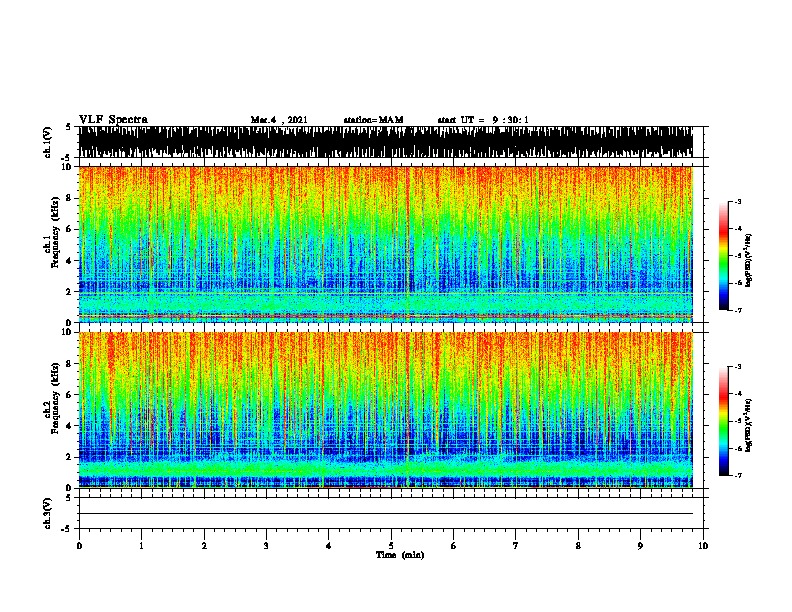This screenshot has height=612, width=792.
Task: Click the ch.2 color bar log(PSD) unit label
Action: pyautogui.click(x=749, y=425)
